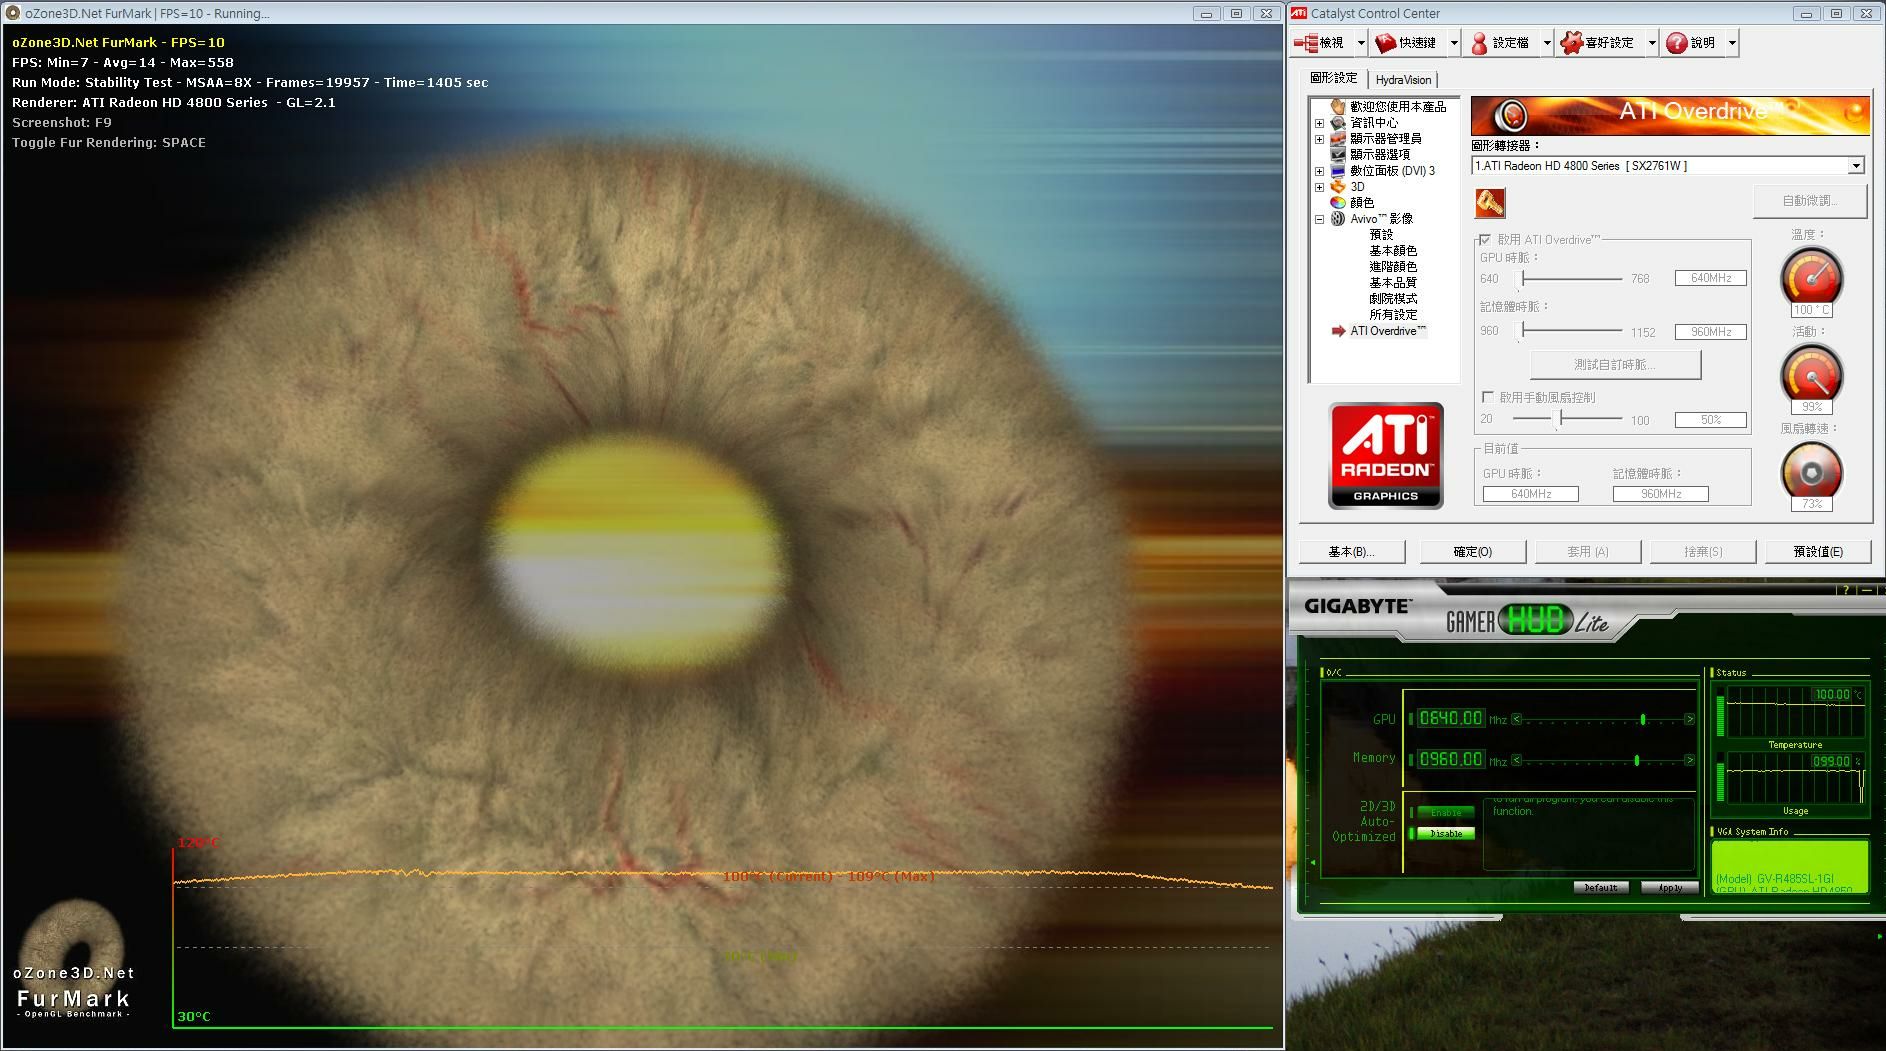Click the fan speed slider in Overdrive
The height and width of the screenshot is (1051, 1886).
(1567, 418)
